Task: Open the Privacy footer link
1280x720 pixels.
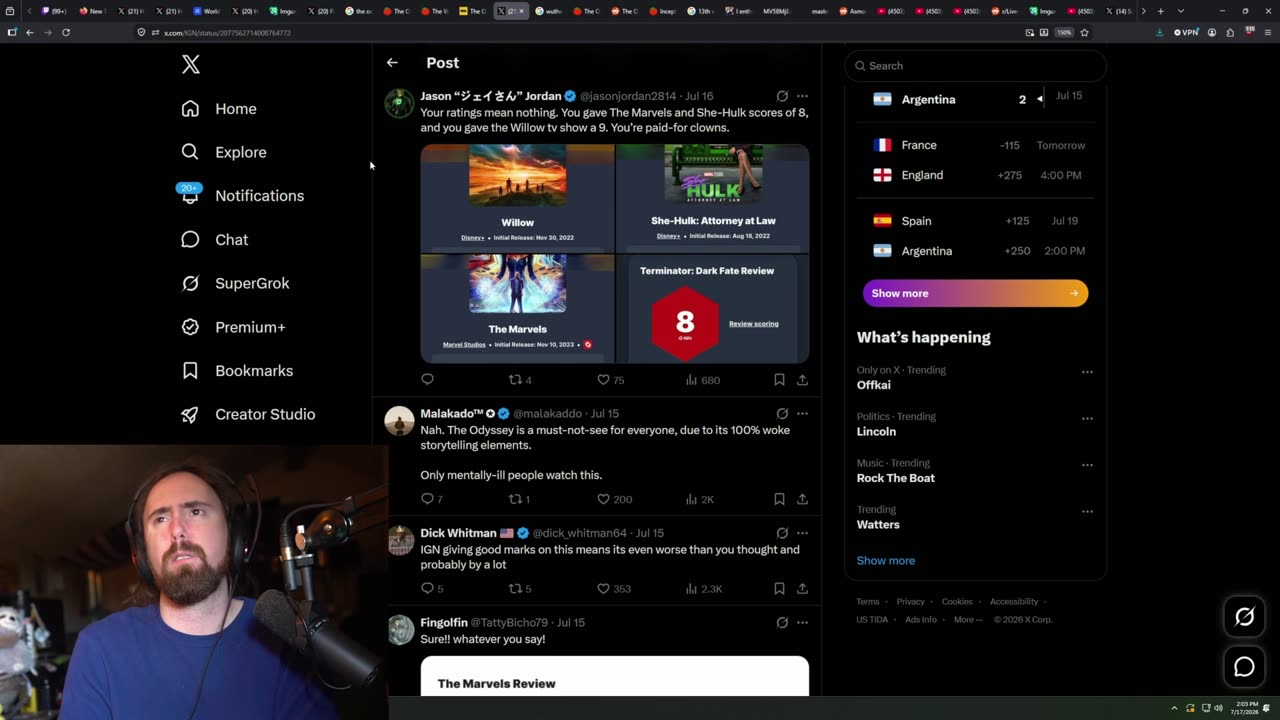Action: click(910, 602)
